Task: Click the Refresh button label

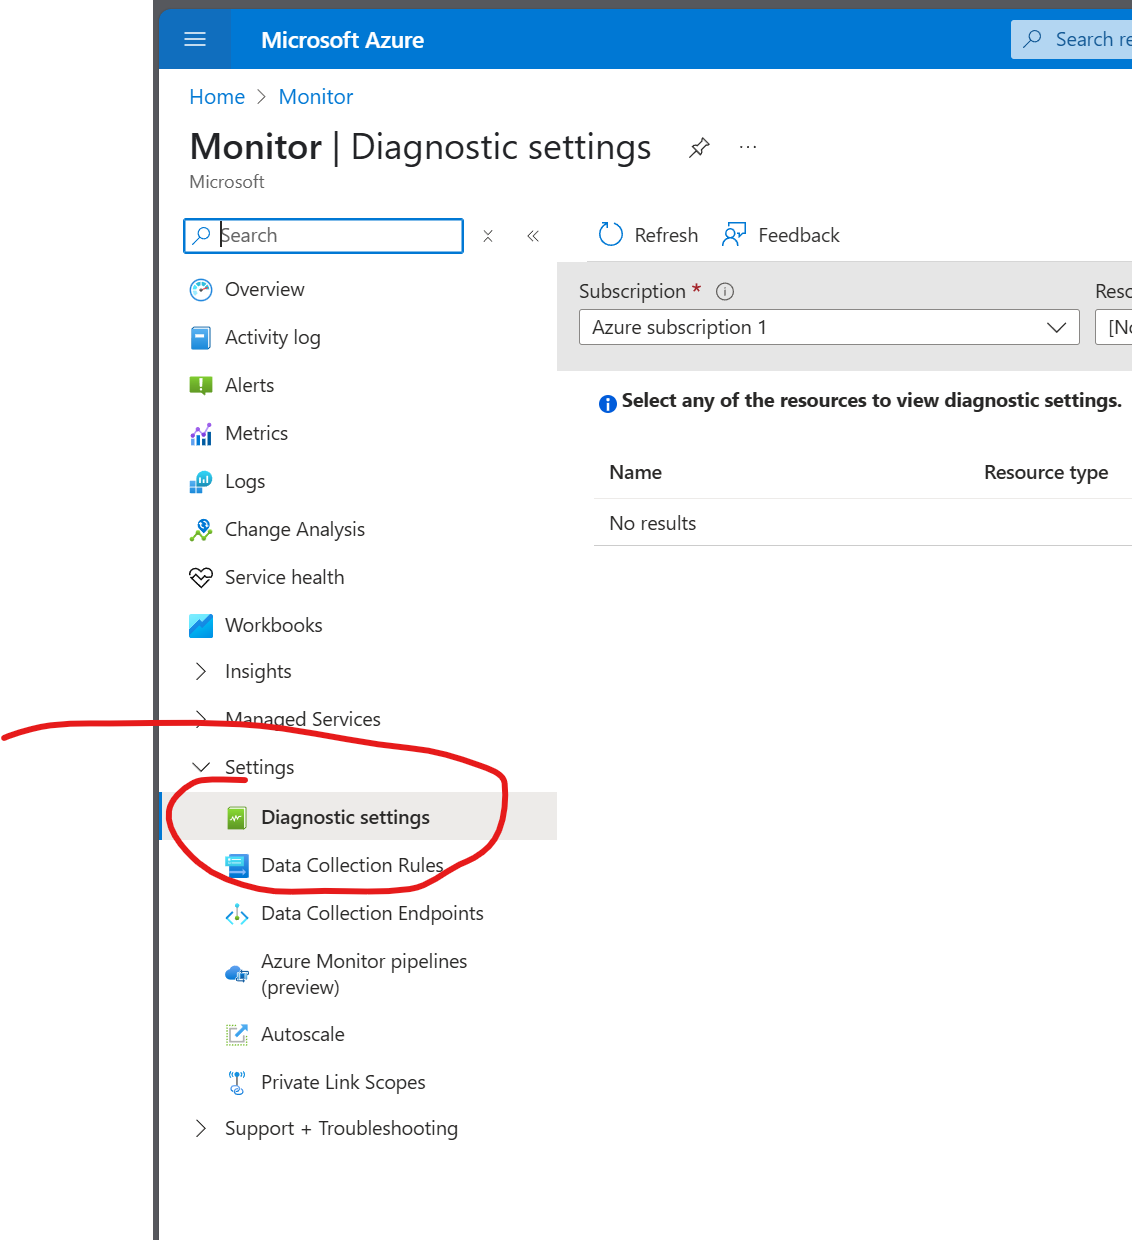Action: (666, 235)
